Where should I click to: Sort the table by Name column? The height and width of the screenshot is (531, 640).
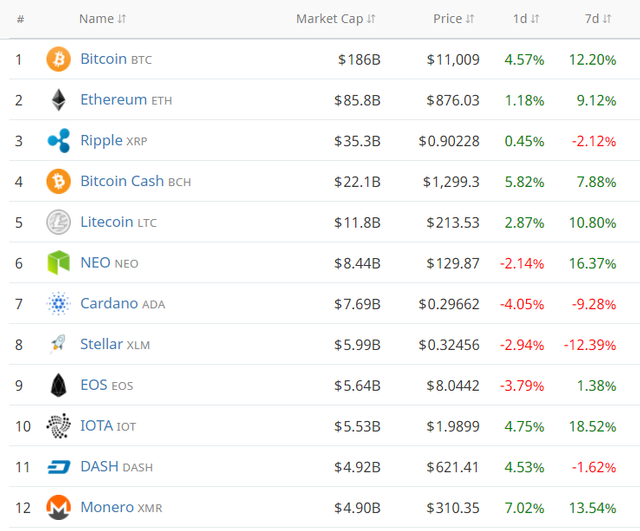102,19
